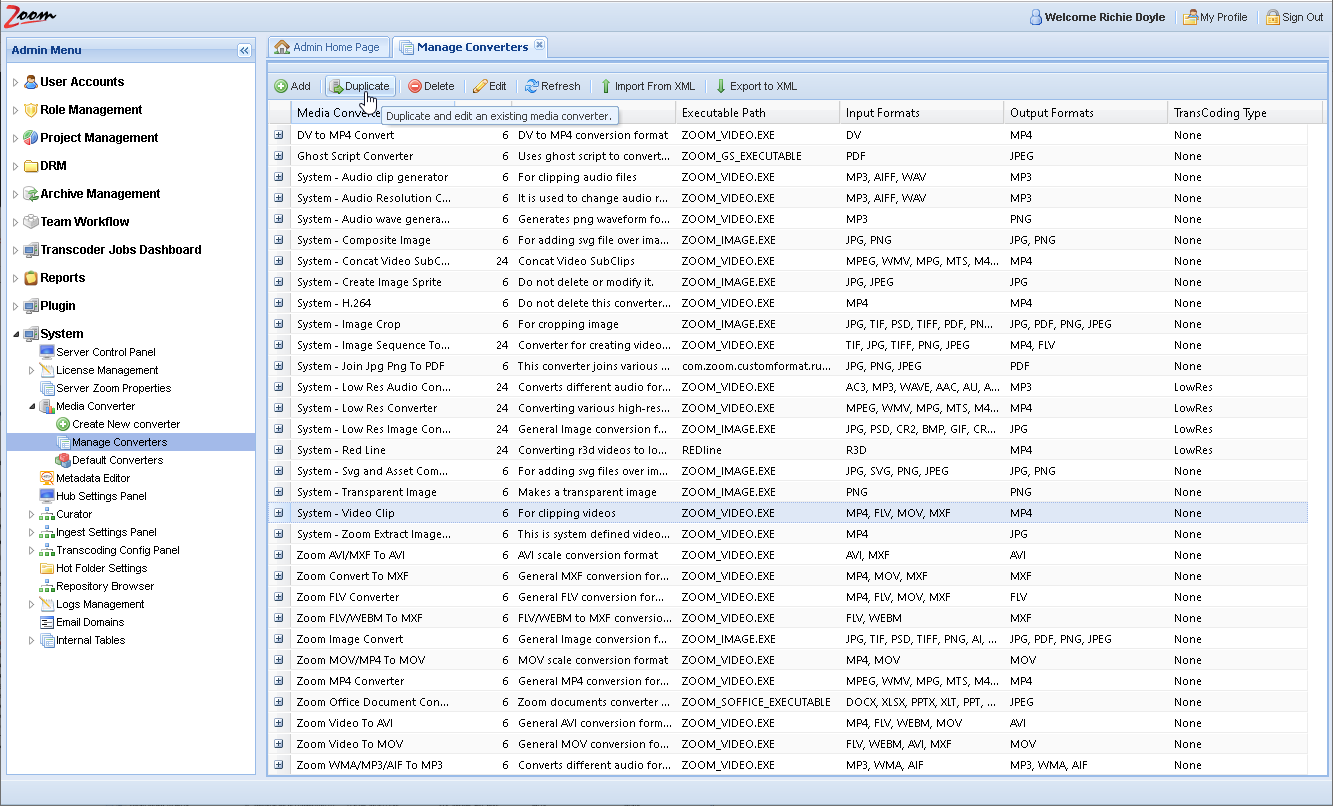Select System - Video Clip row
Image resolution: width=1333 pixels, height=806 pixels.
(x=788, y=513)
